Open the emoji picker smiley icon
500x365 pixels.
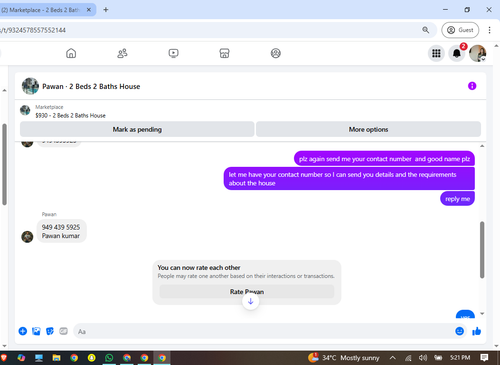coord(459,331)
